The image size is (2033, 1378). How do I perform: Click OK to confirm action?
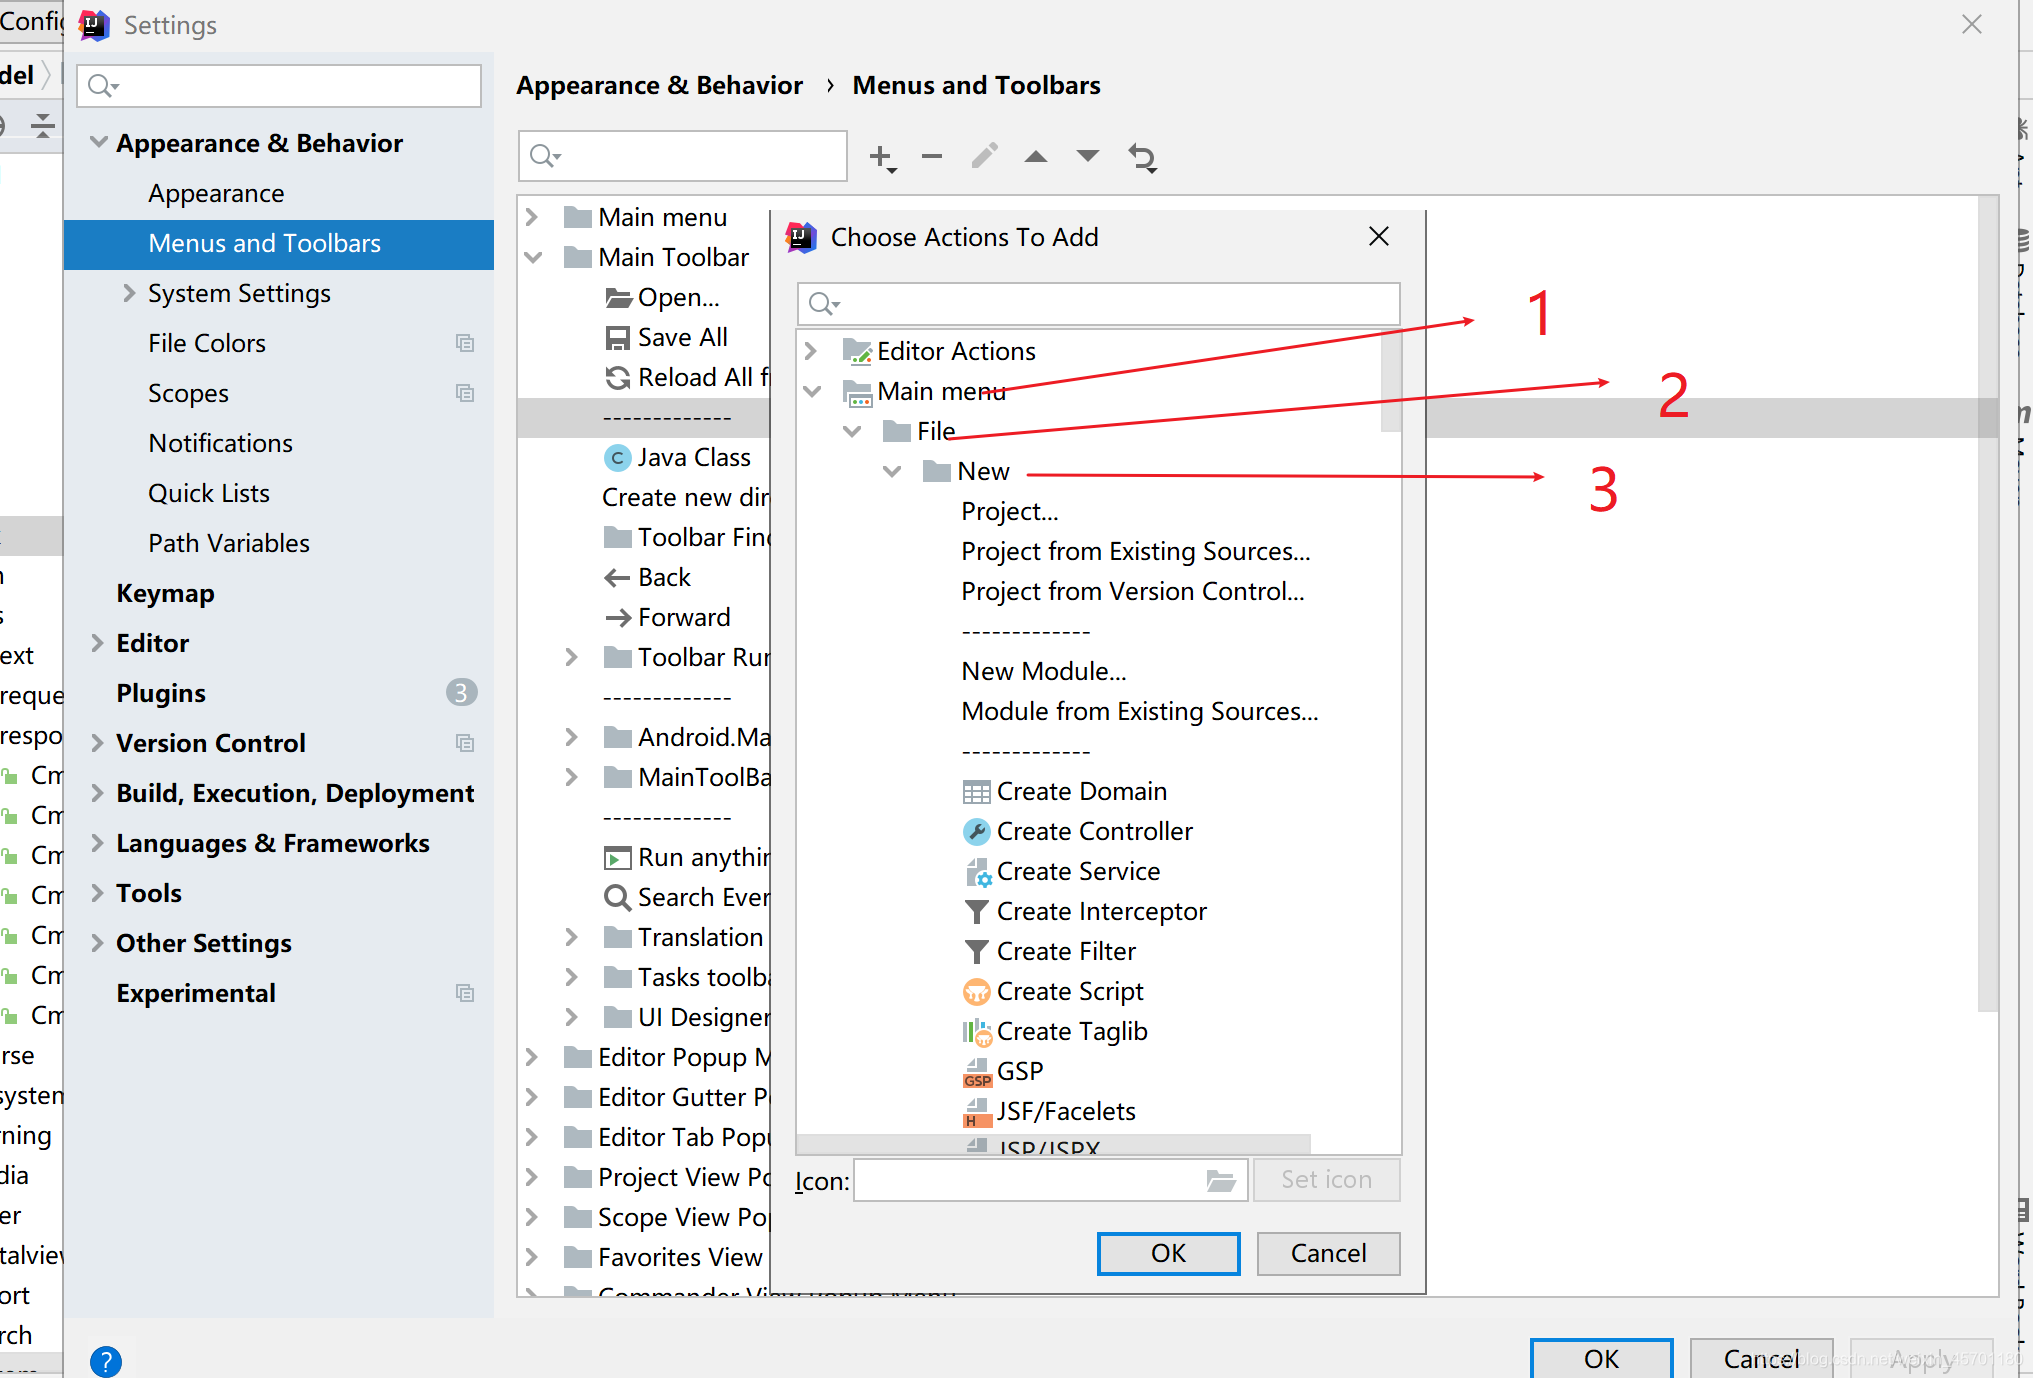[1167, 1253]
